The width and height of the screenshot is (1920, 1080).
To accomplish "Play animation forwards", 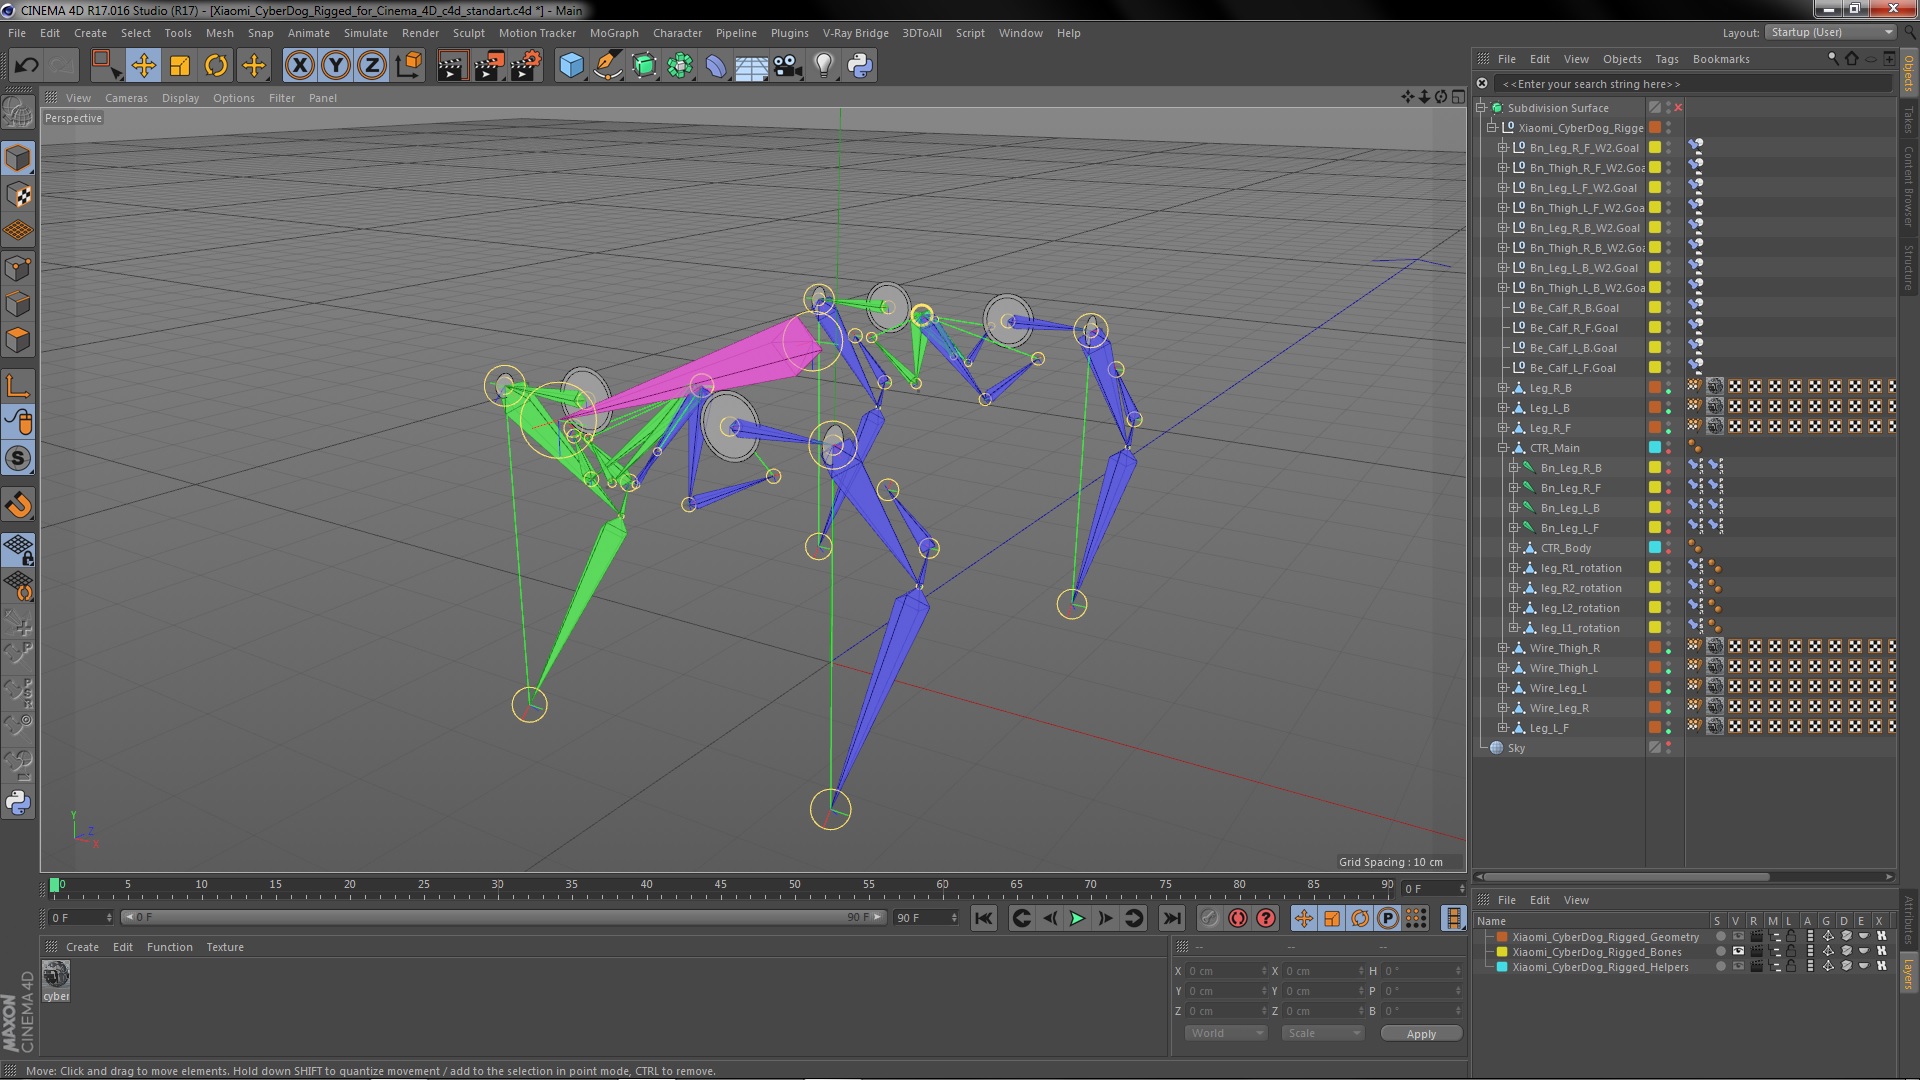I will pos(1077,918).
